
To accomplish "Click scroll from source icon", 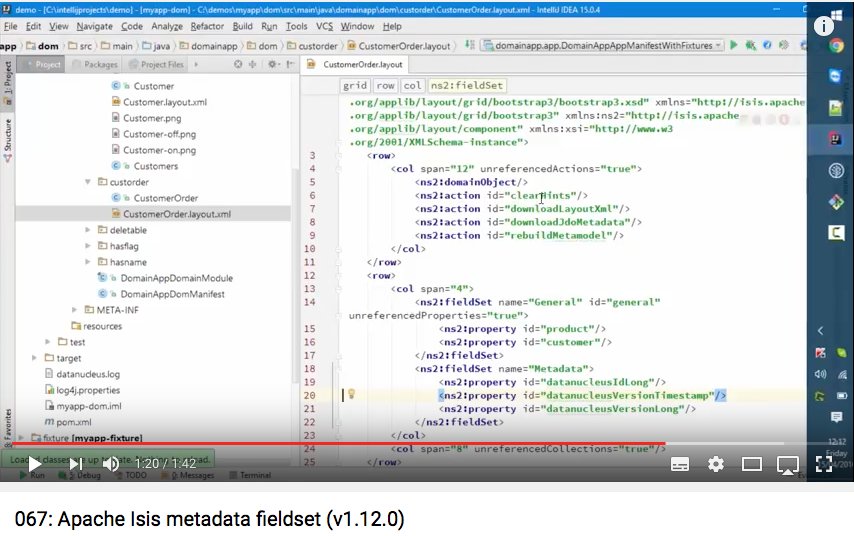I will click(238, 64).
